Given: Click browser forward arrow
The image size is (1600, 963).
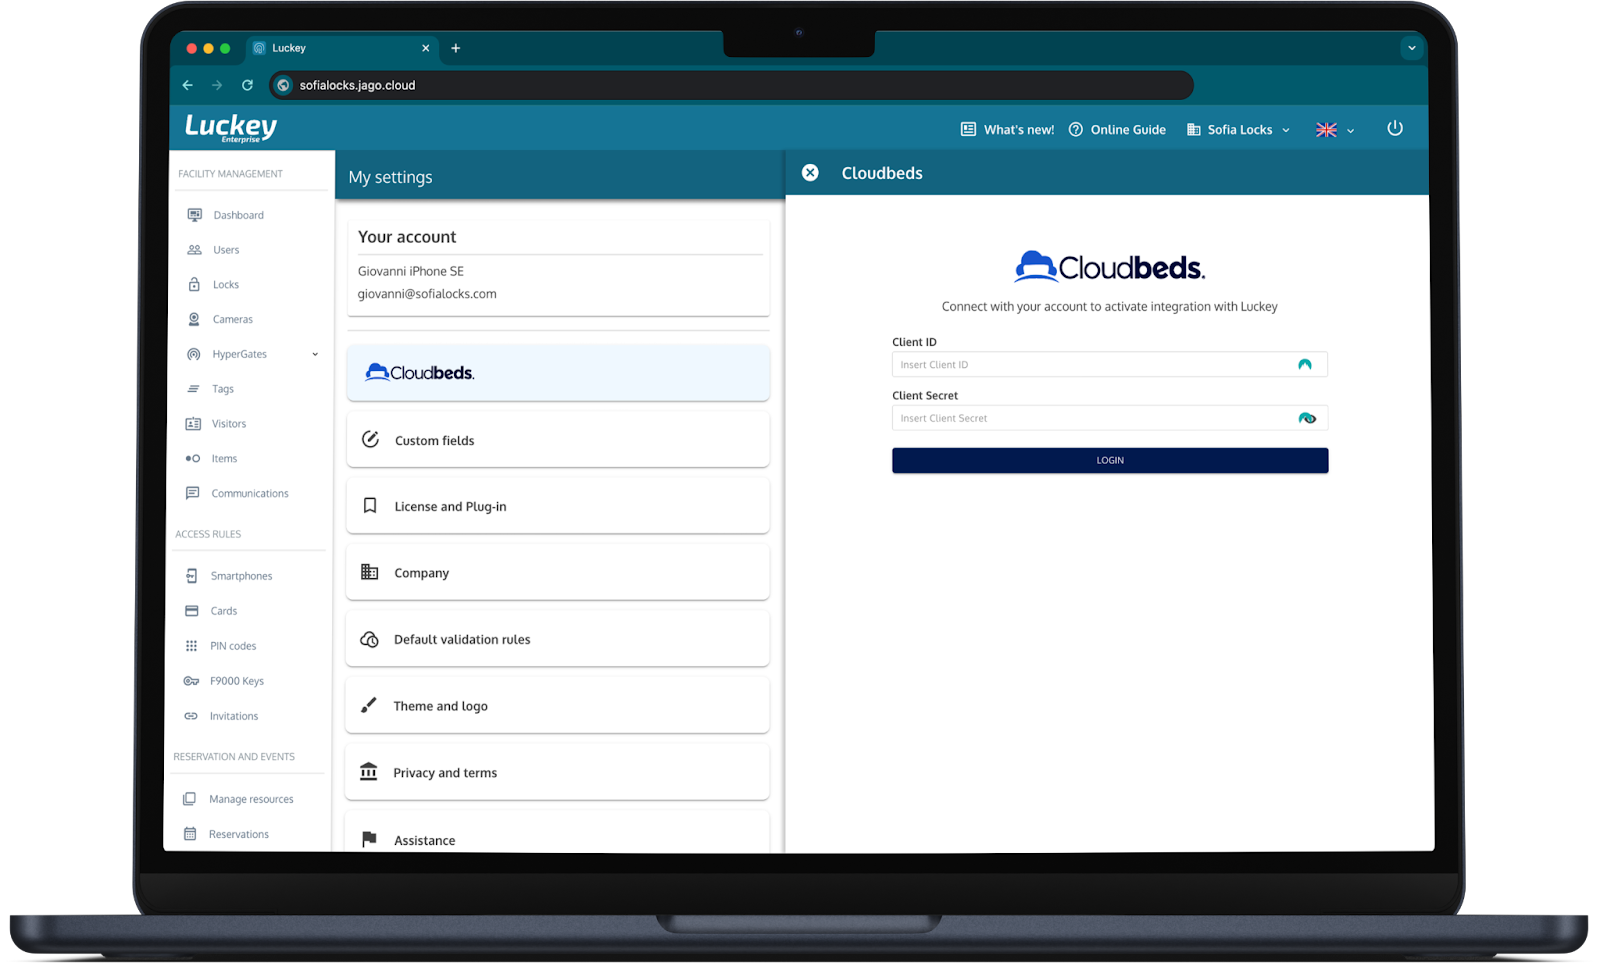Looking at the screenshot, I should [217, 85].
